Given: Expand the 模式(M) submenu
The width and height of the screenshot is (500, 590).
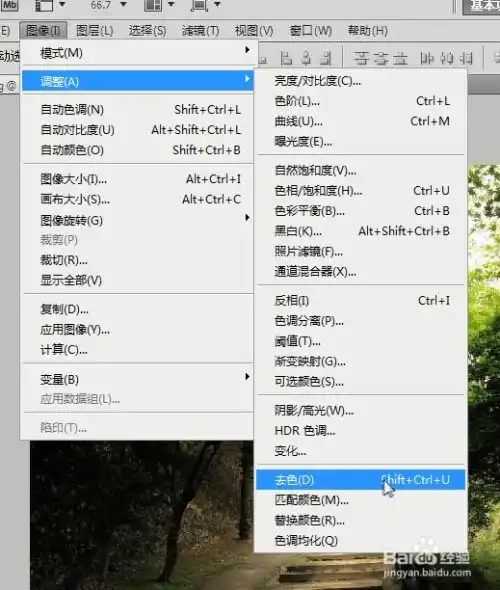Looking at the screenshot, I should (x=138, y=53).
